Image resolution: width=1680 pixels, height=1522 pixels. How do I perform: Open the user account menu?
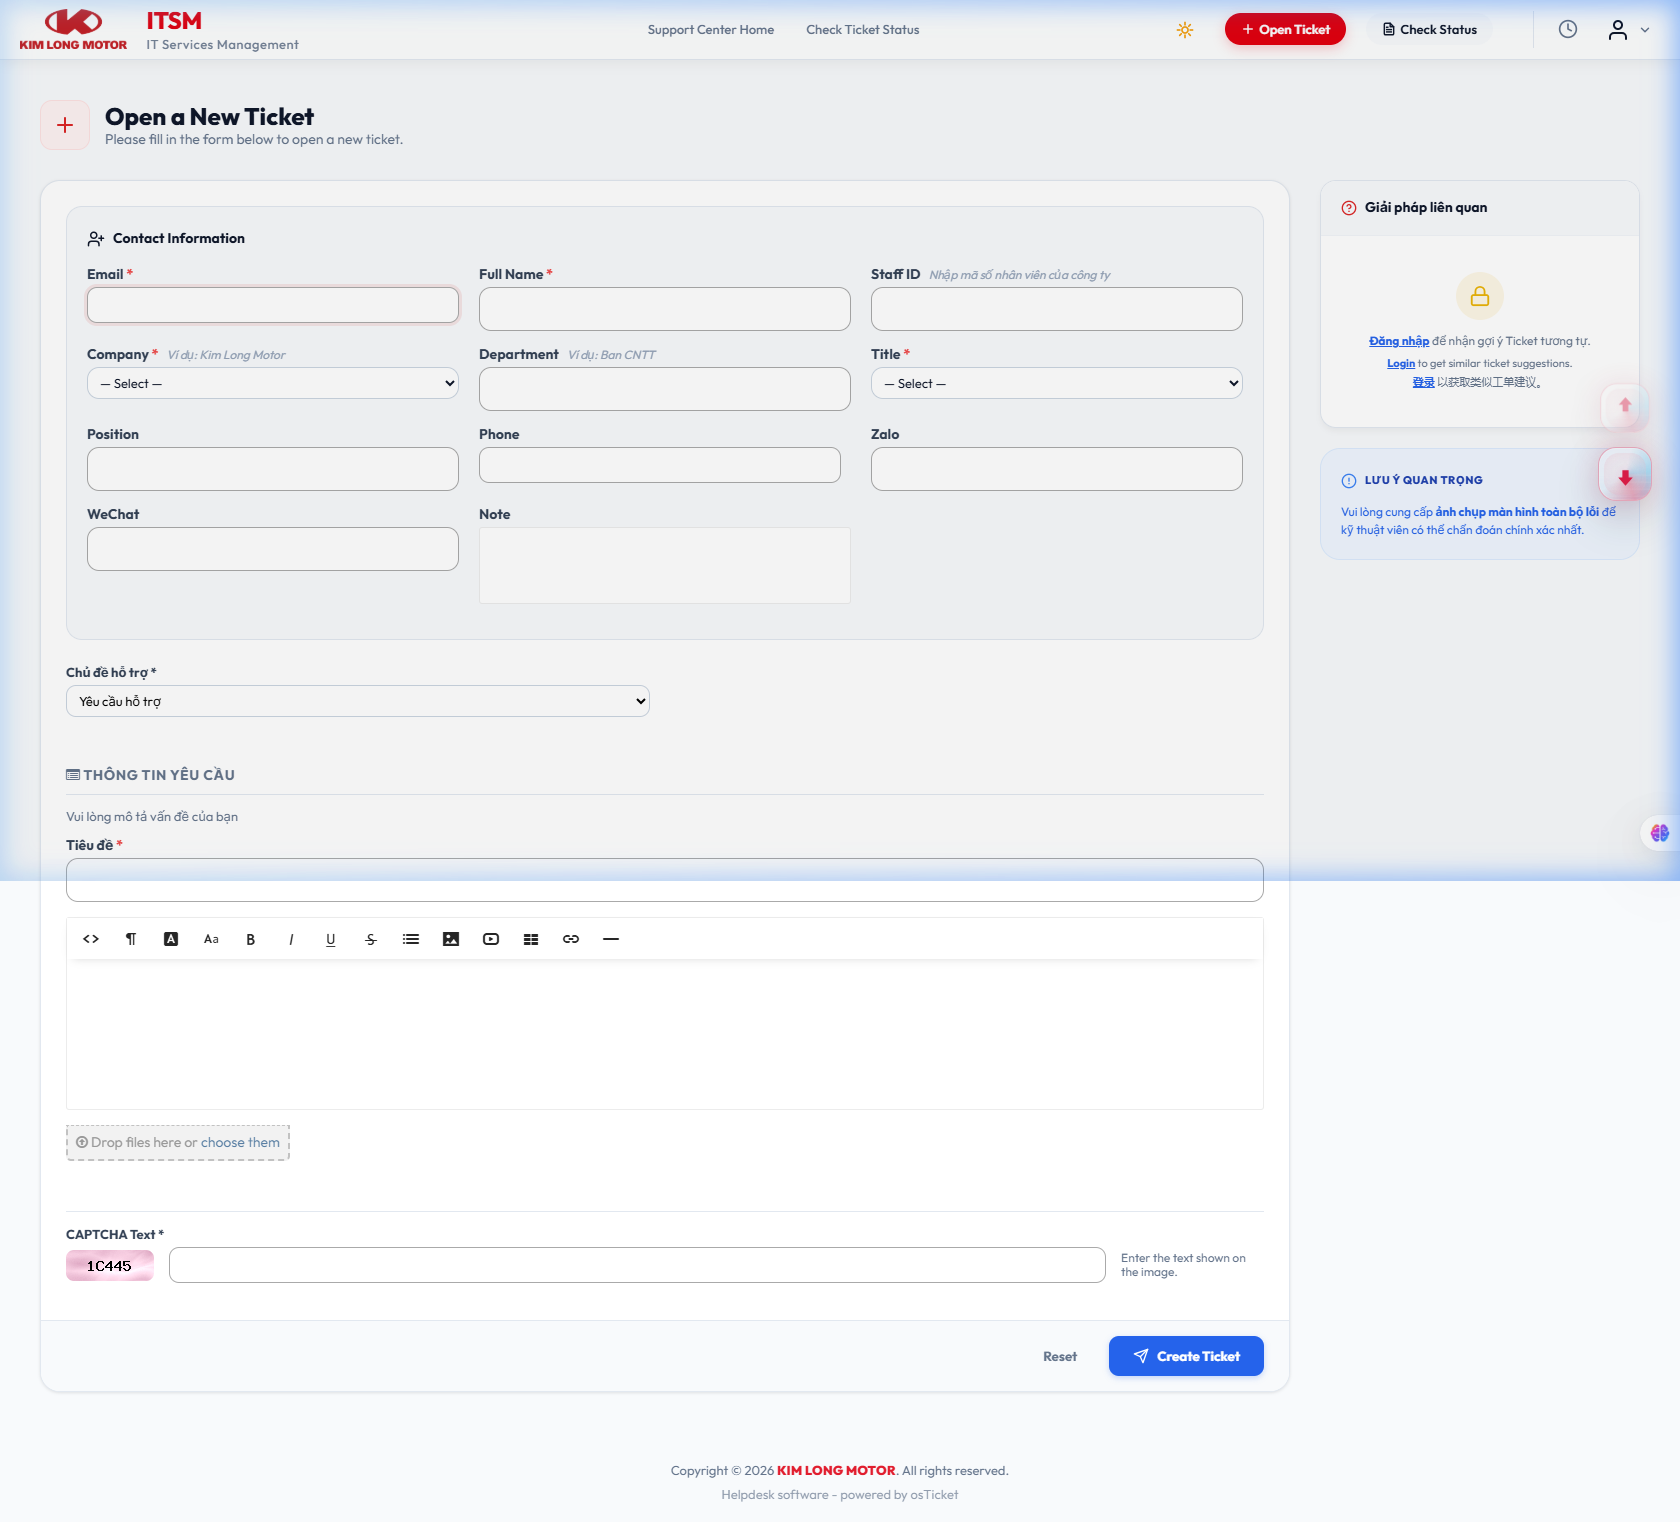pos(1629,30)
